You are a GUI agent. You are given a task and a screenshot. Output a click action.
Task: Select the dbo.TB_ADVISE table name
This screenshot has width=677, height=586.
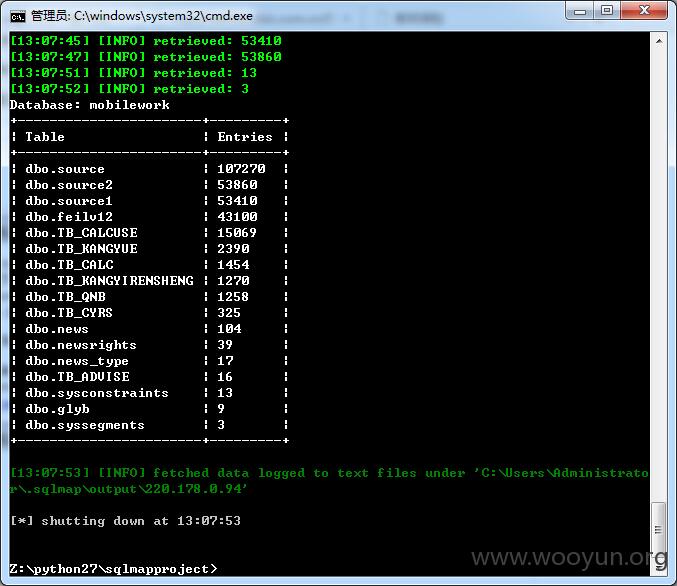pos(77,377)
